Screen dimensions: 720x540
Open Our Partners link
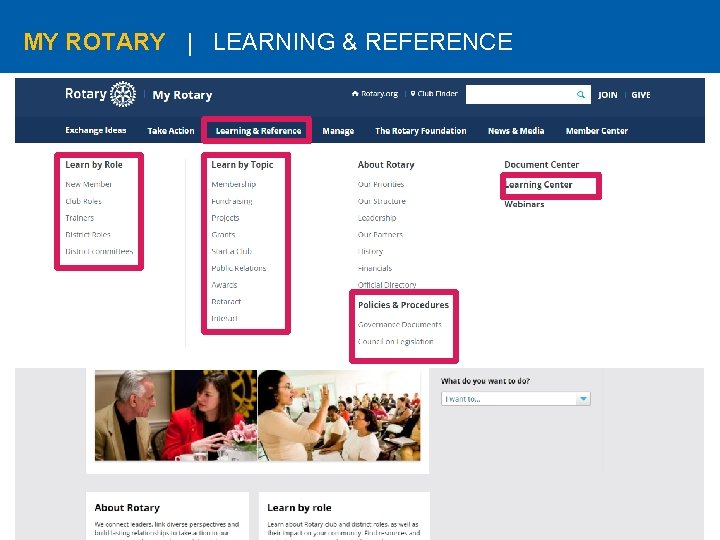tap(380, 235)
